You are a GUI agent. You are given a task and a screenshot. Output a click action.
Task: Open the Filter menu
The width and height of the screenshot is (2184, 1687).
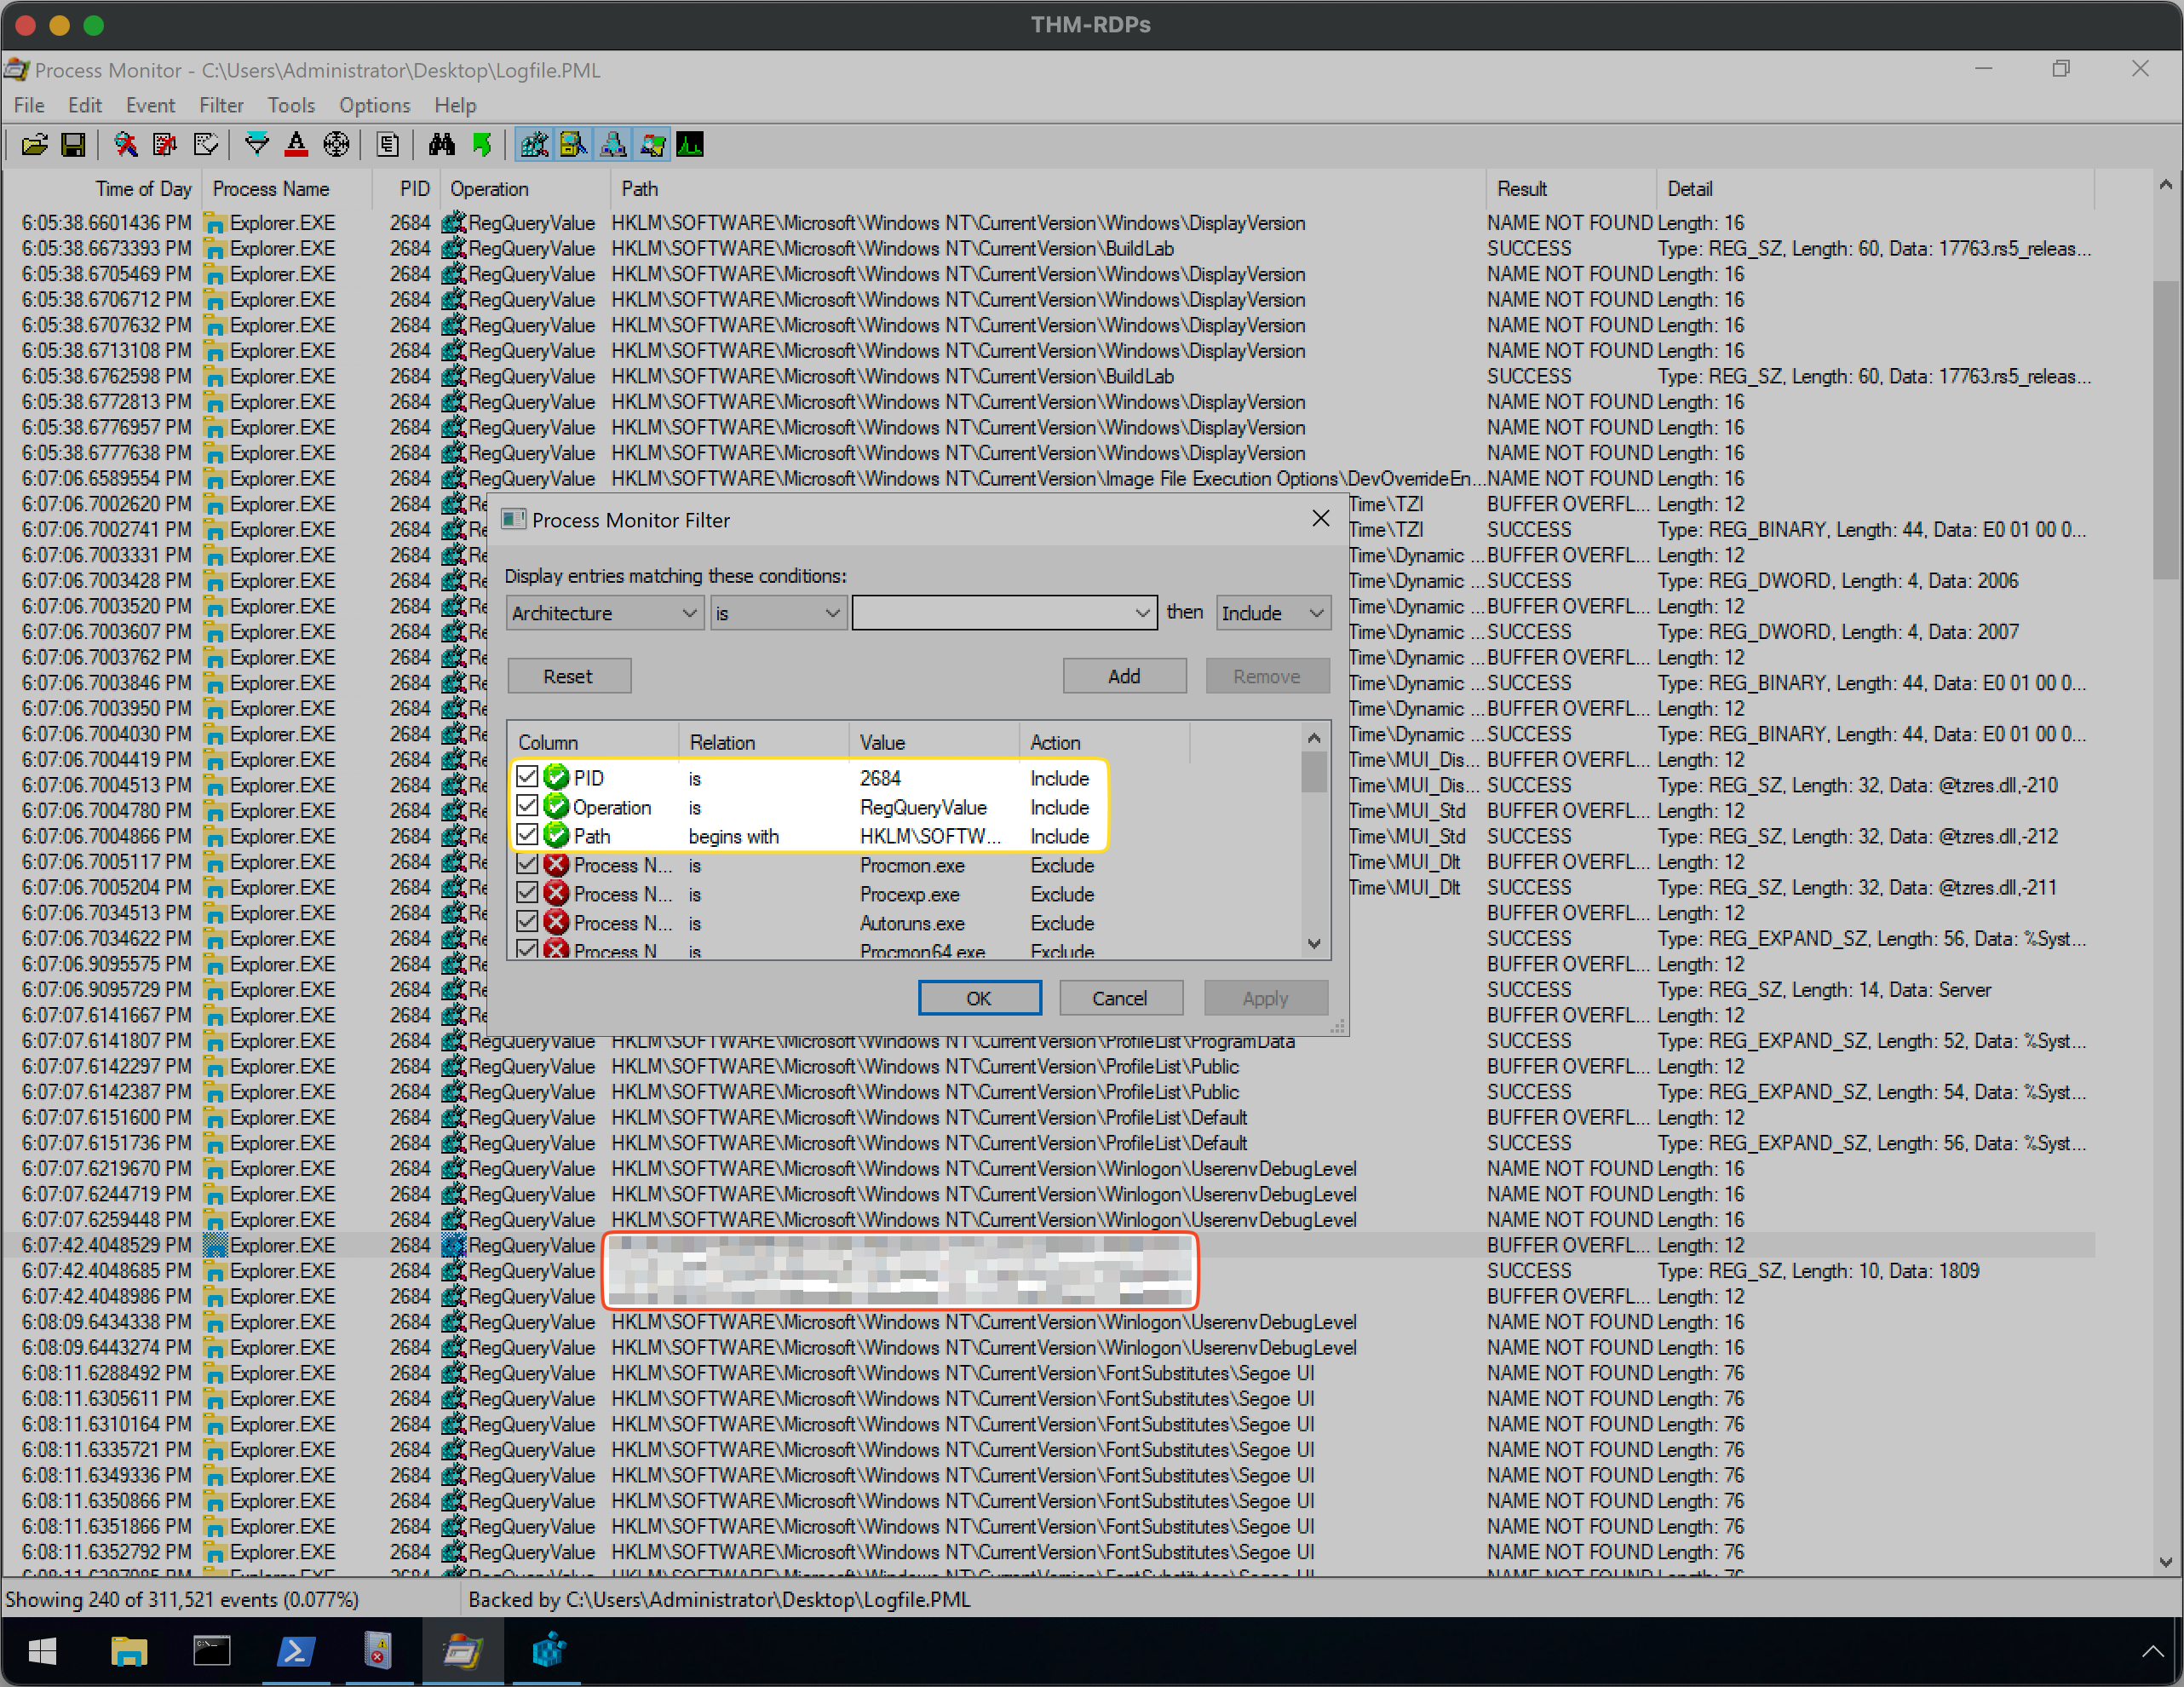tap(221, 105)
